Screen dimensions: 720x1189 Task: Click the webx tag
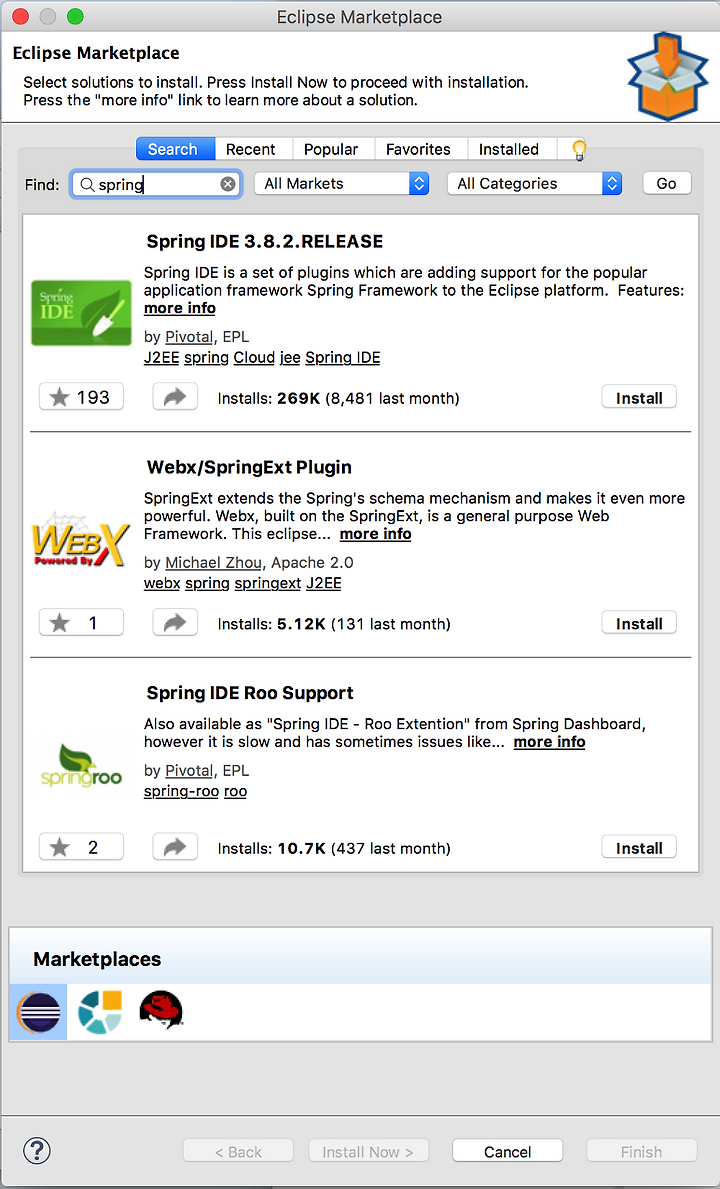pyautogui.click(x=162, y=583)
